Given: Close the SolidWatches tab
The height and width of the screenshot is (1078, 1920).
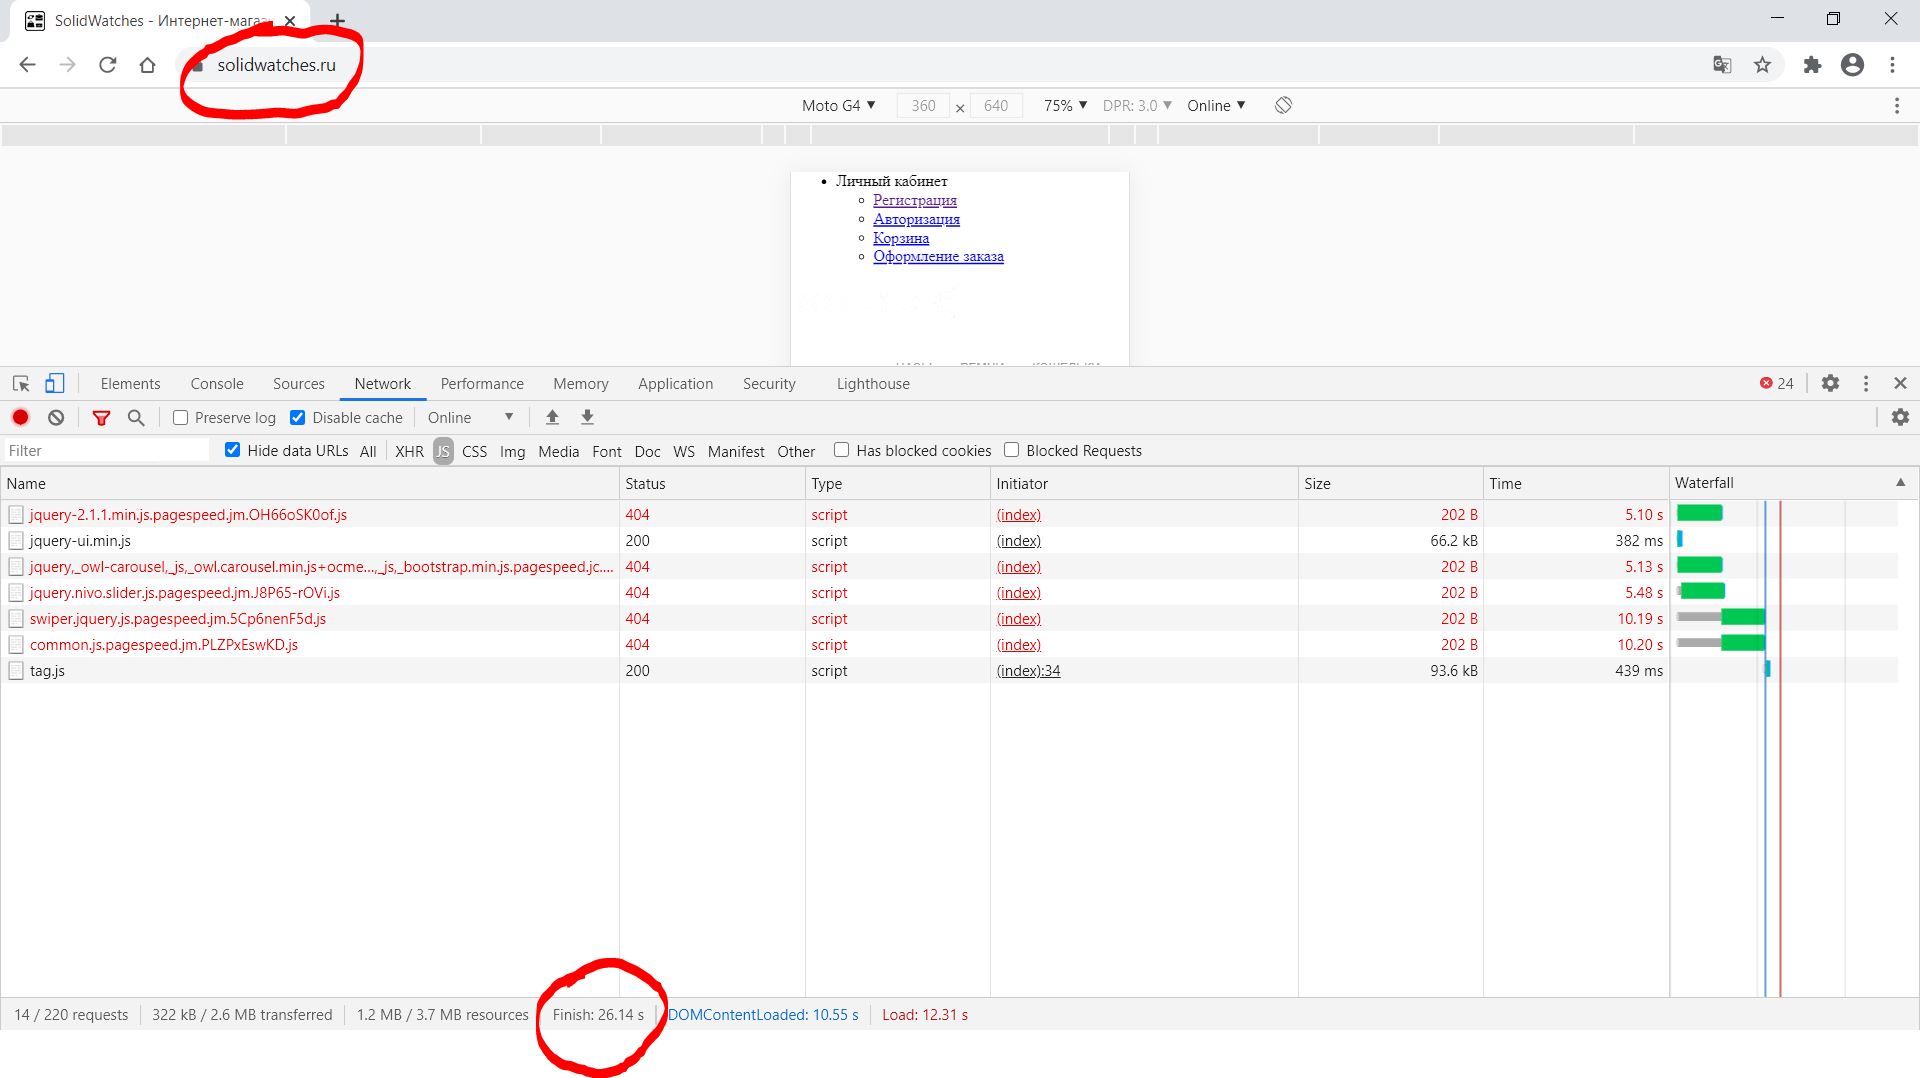Looking at the screenshot, I should 290,20.
